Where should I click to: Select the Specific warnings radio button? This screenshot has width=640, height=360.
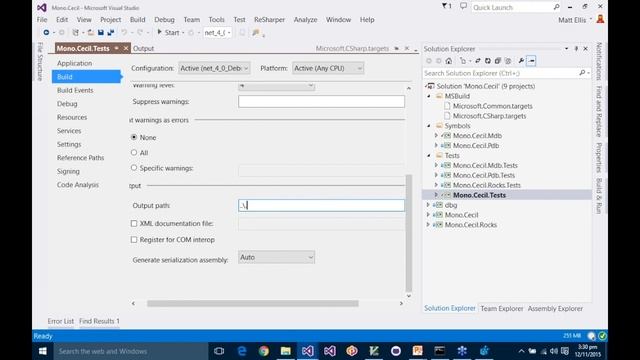coord(134,168)
